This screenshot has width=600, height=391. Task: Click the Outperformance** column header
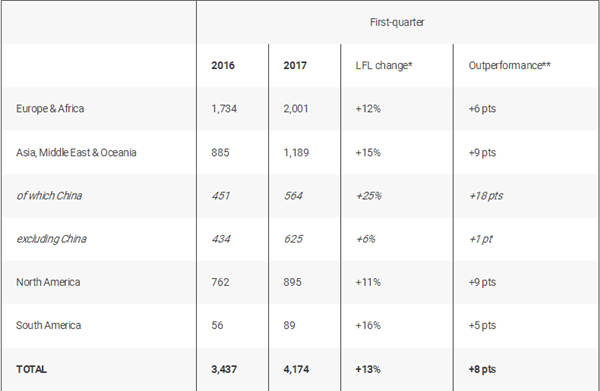pyautogui.click(x=509, y=65)
